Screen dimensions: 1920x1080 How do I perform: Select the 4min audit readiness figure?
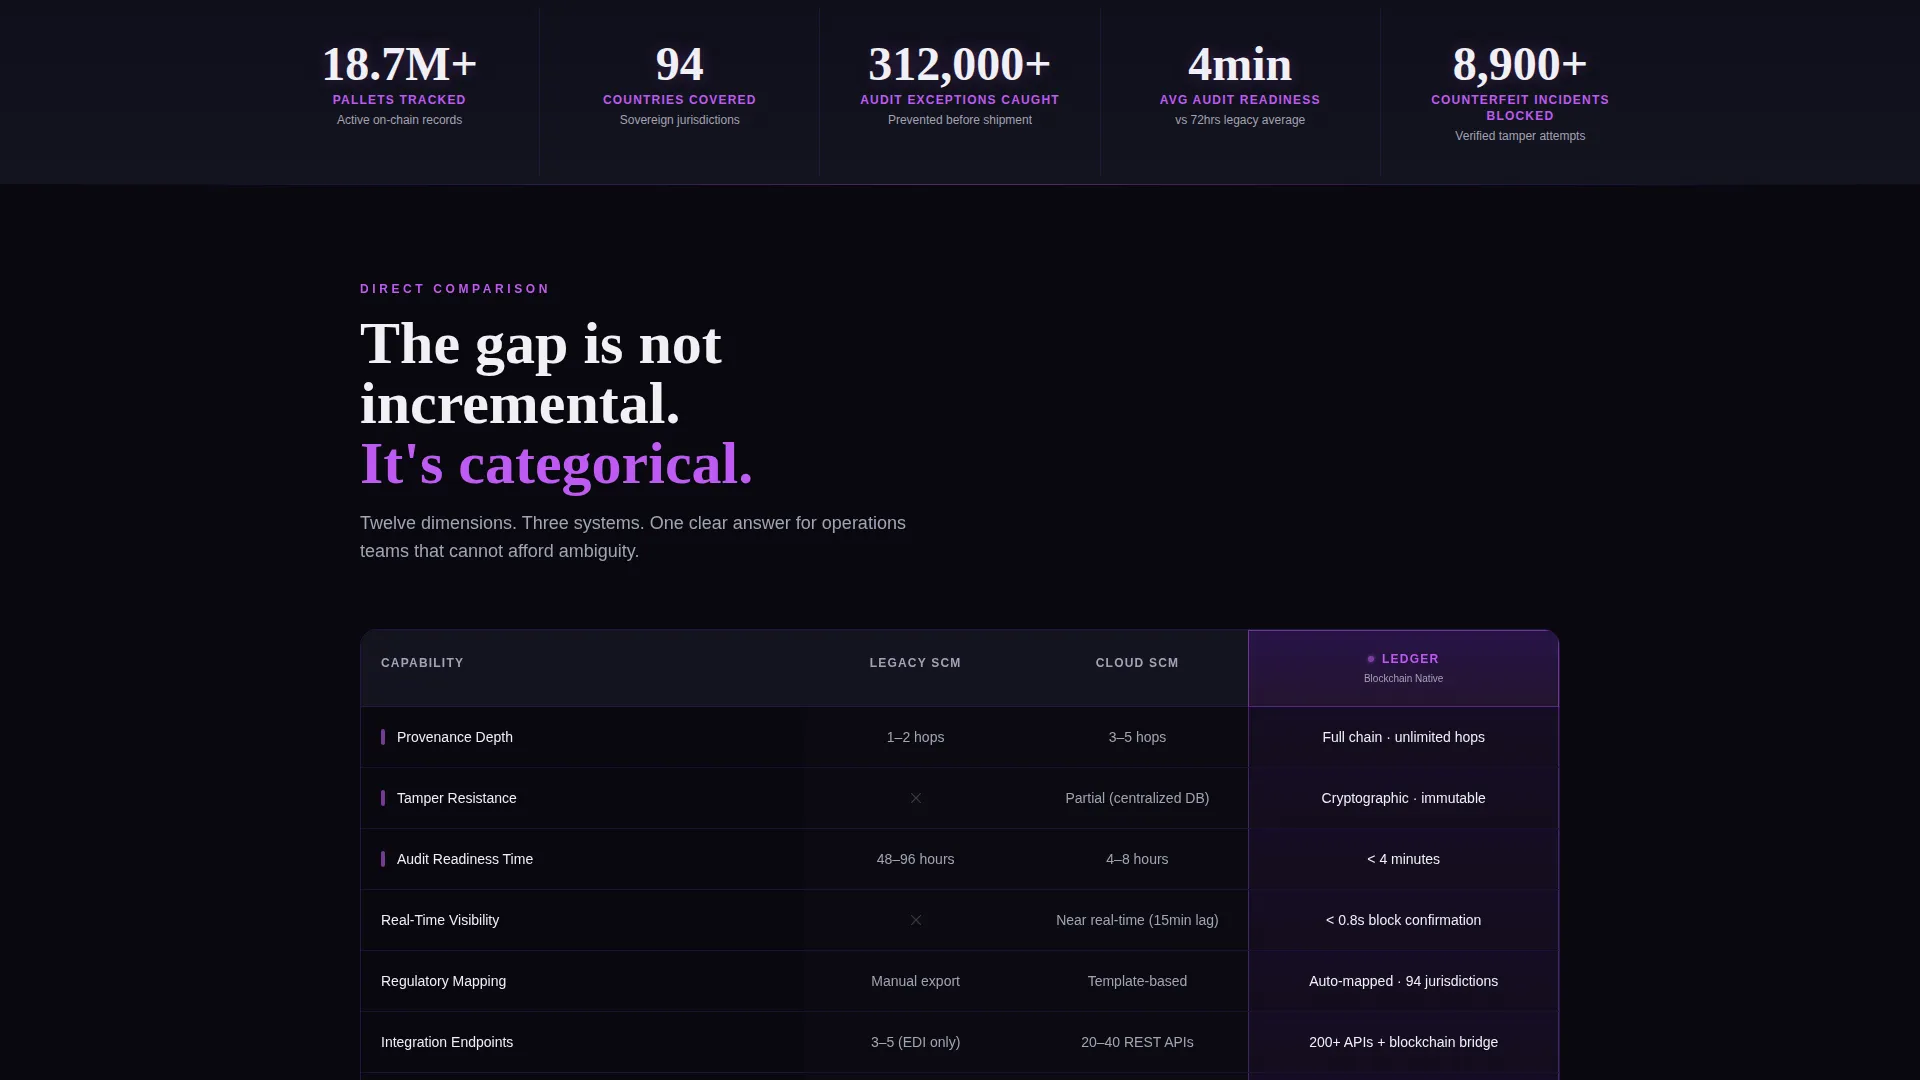1239,65
